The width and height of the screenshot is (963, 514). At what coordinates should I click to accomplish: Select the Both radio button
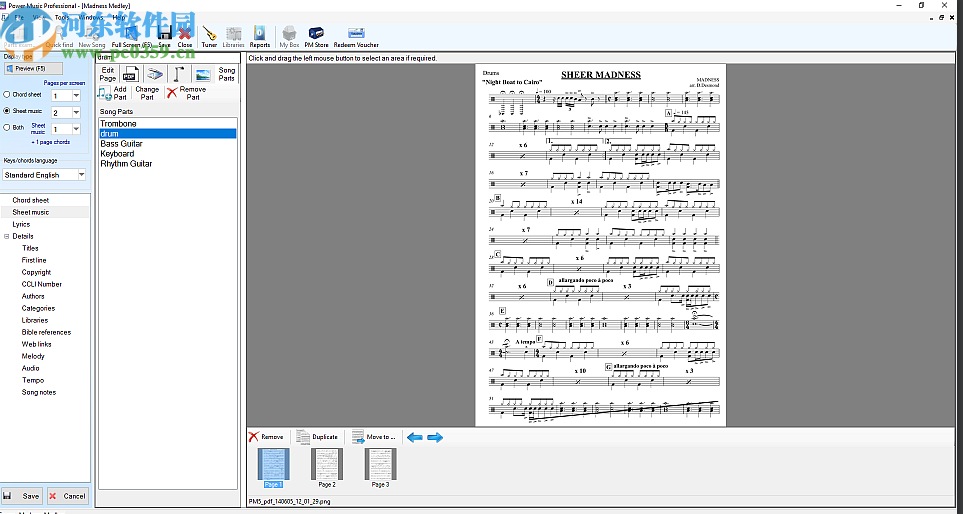coord(7,128)
